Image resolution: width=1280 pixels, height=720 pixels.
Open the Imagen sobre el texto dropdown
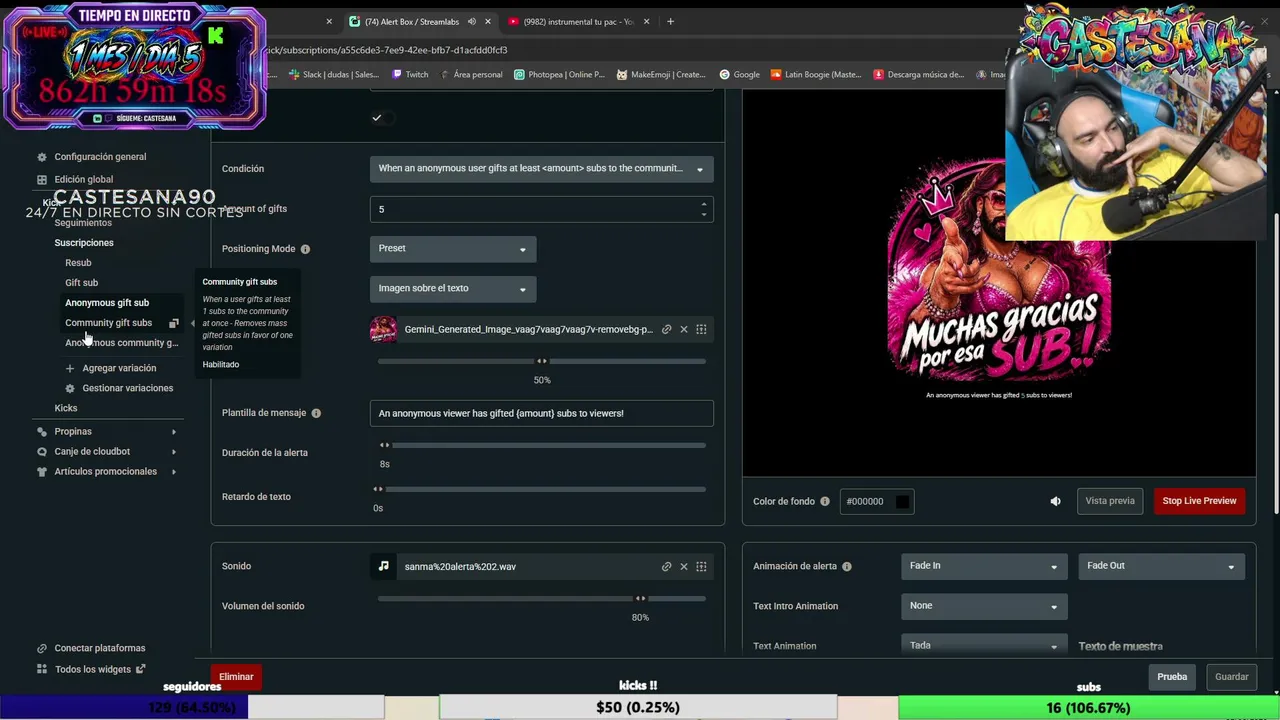(x=453, y=289)
